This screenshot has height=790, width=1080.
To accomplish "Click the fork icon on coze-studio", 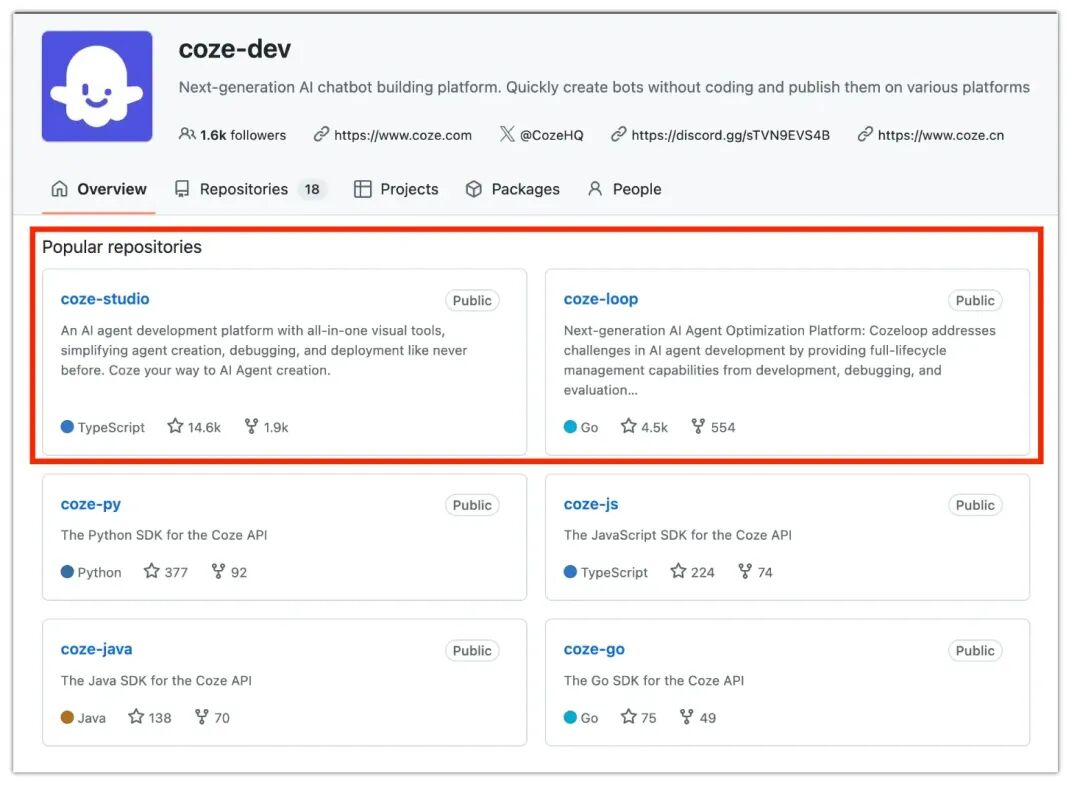I will (251, 426).
